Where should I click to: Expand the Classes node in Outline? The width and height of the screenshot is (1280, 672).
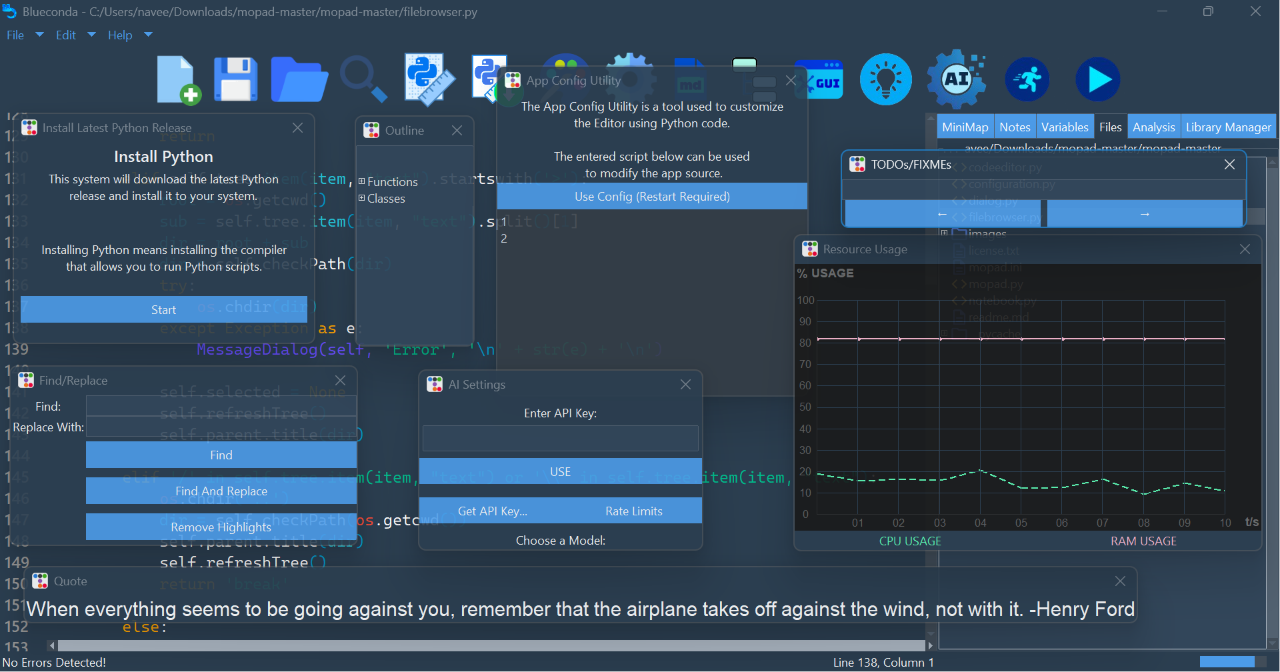pos(362,199)
